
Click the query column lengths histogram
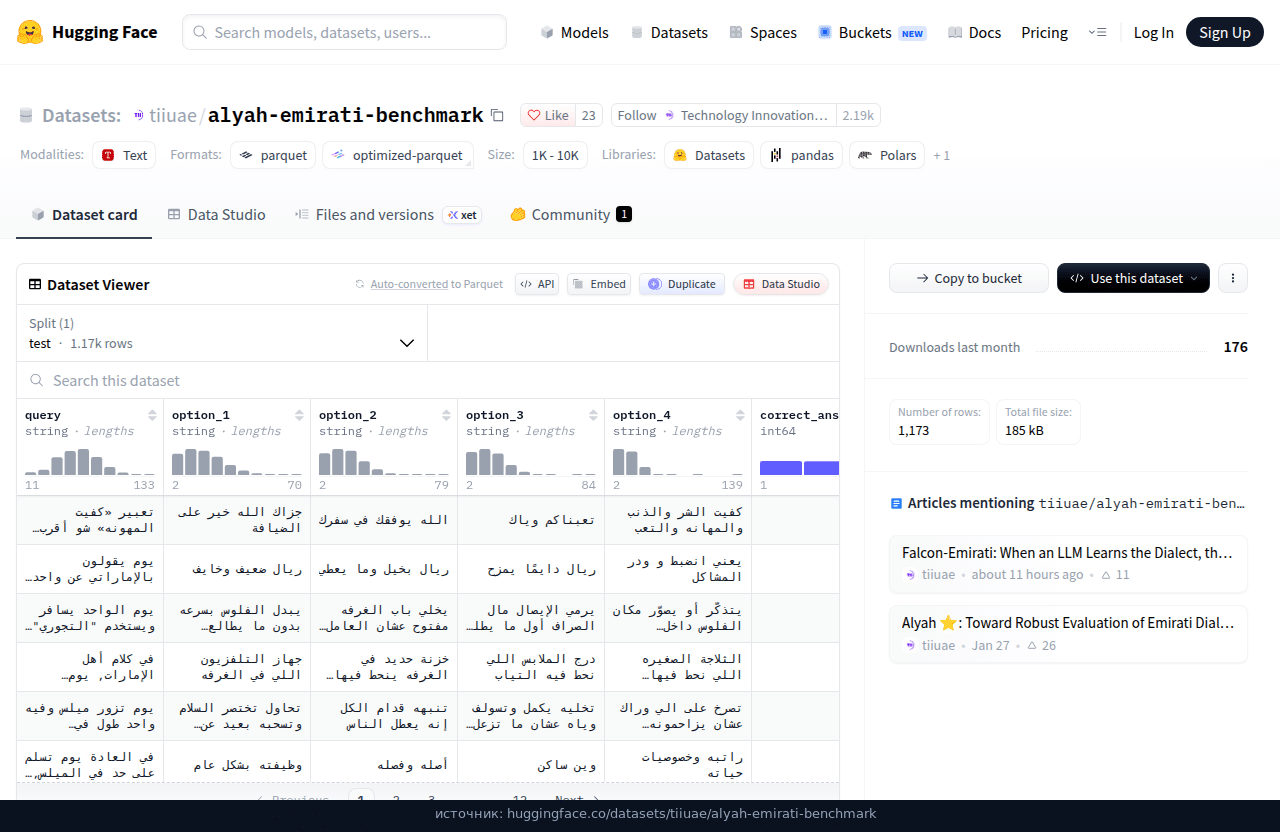tap(90, 462)
